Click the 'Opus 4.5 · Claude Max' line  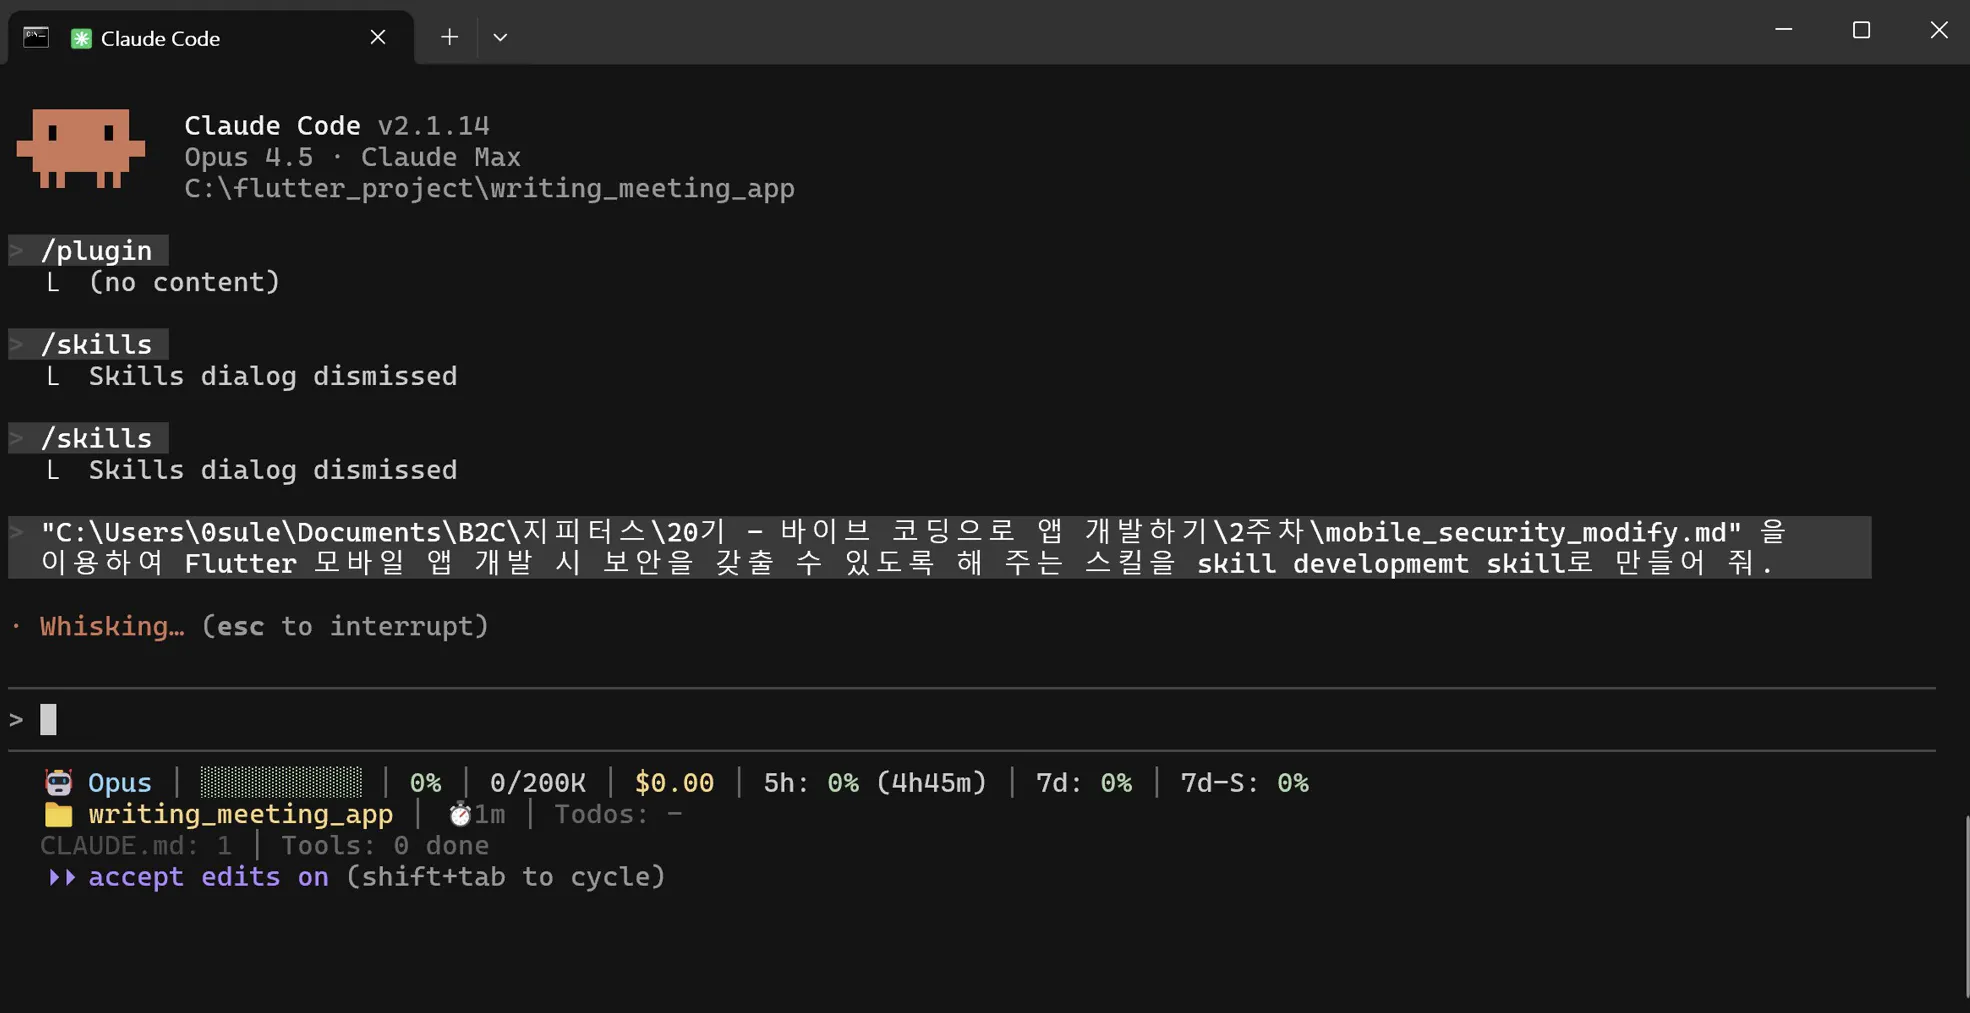352,157
